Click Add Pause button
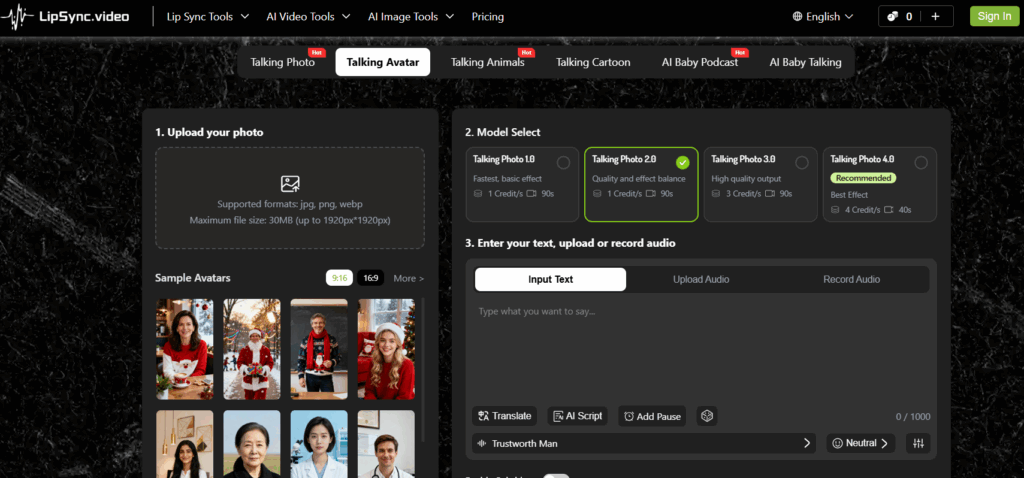Viewport: 1024px width, 478px height. pyautogui.click(x=652, y=416)
